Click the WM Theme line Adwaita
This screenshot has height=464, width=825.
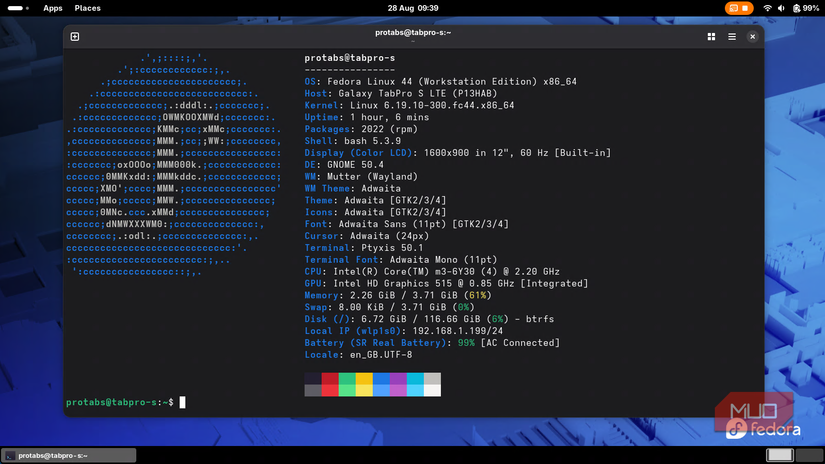pos(353,188)
